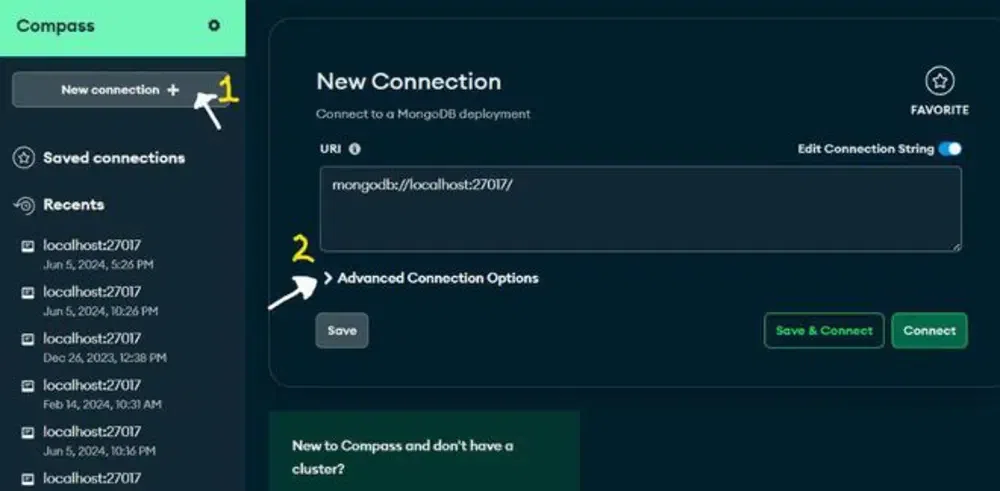
Task: Click into the URI connection string field
Action: pyautogui.click(x=640, y=209)
